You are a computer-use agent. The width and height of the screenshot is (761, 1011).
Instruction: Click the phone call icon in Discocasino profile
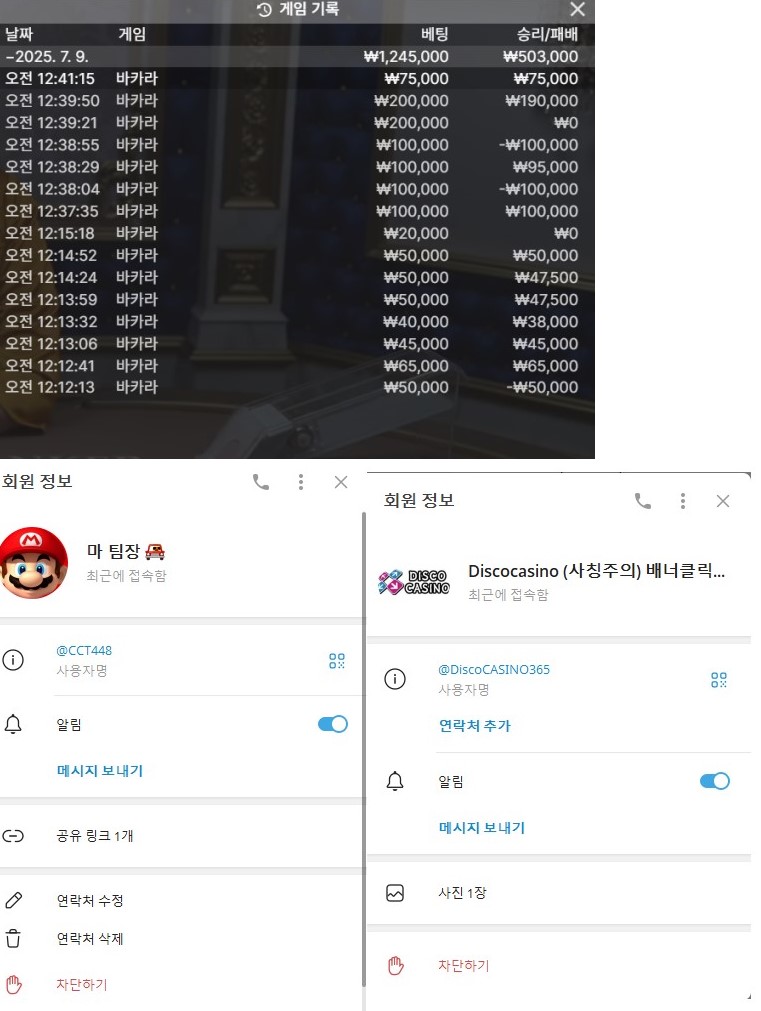click(x=642, y=501)
